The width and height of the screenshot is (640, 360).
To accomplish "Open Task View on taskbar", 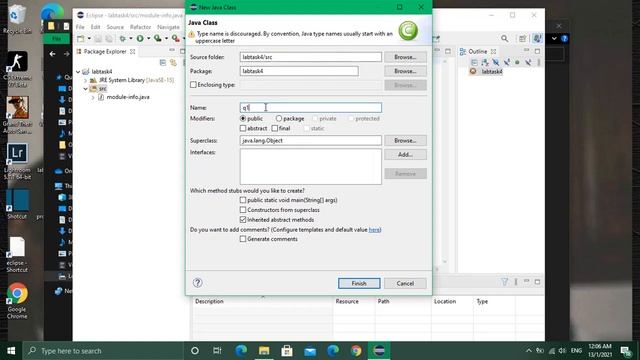I will [217, 351].
